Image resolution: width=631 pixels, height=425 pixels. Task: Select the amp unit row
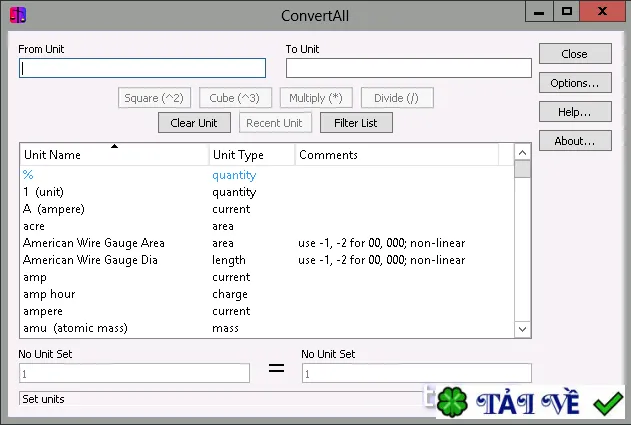pyautogui.click(x=267, y=277)
